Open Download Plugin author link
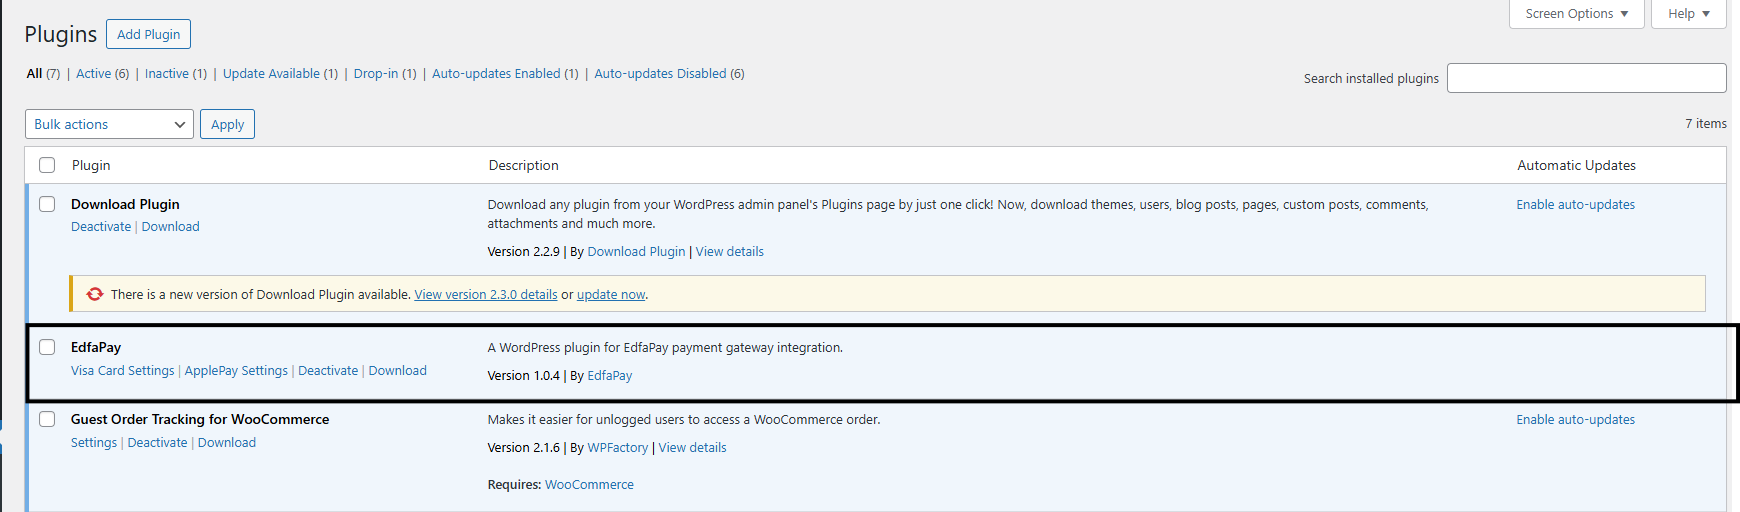1740x512 pixels. [636, 252]
